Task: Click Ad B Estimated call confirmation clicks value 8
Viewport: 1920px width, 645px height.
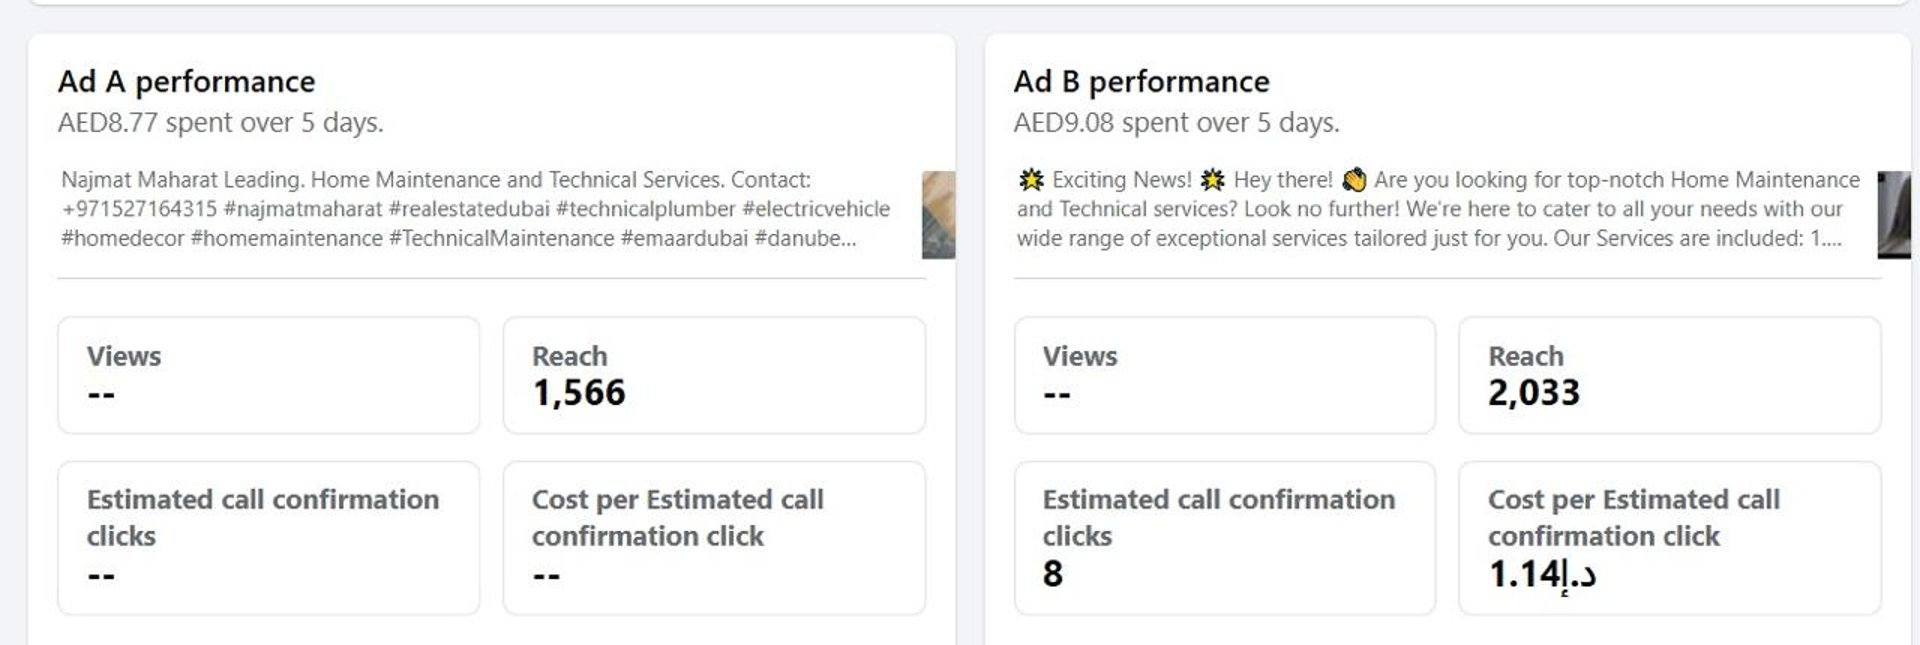Action: point(1053,574)
